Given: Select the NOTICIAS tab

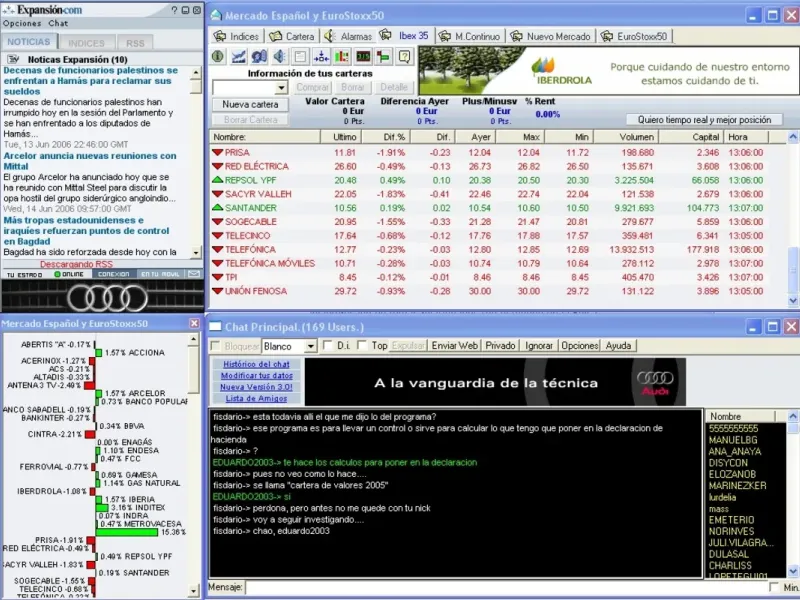Looking at the screenshot, I should pos(29,42).
